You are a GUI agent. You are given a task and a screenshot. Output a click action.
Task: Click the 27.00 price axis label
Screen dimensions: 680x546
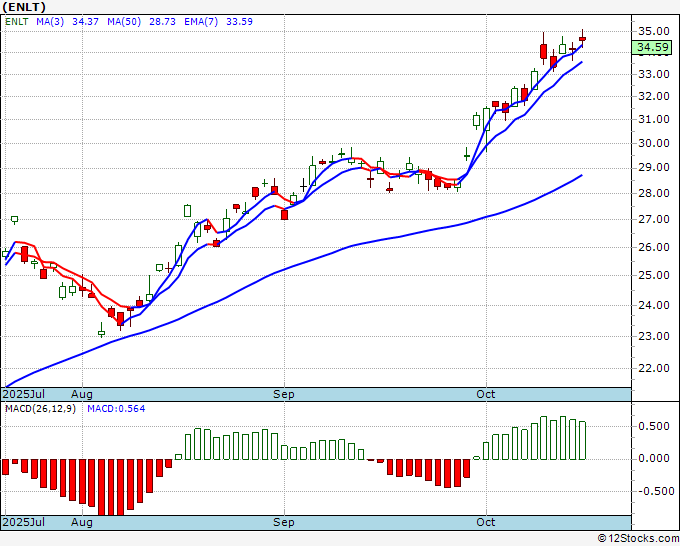pyautogui.click(x=654, y=219)
